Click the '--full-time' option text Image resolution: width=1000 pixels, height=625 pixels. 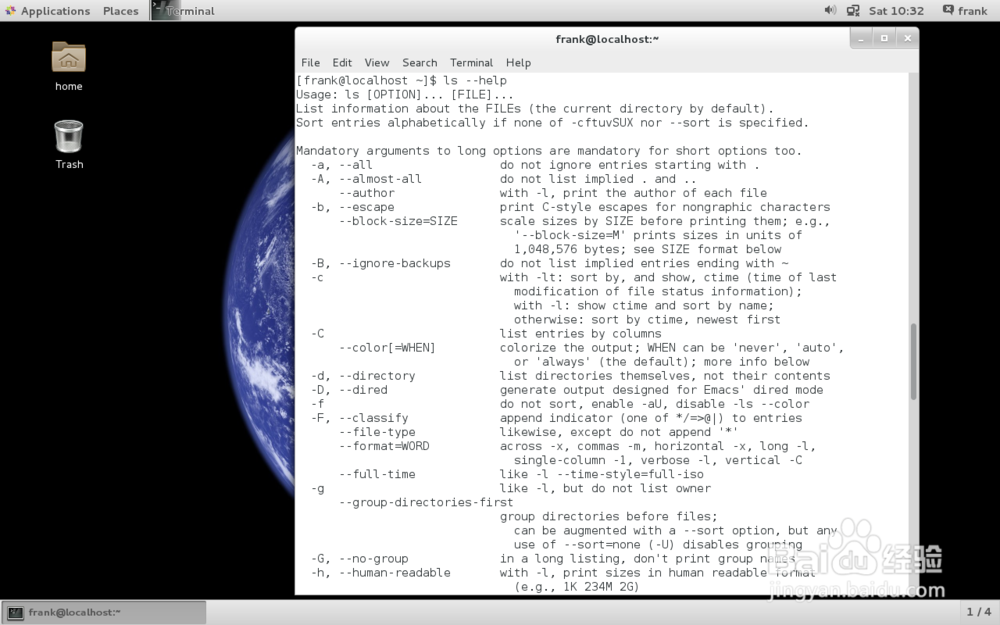coord(377,474)
